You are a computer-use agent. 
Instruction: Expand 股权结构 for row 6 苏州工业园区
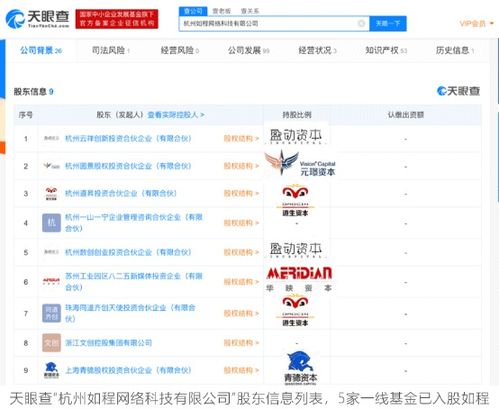pyautogui.click(x=241, y=282)
